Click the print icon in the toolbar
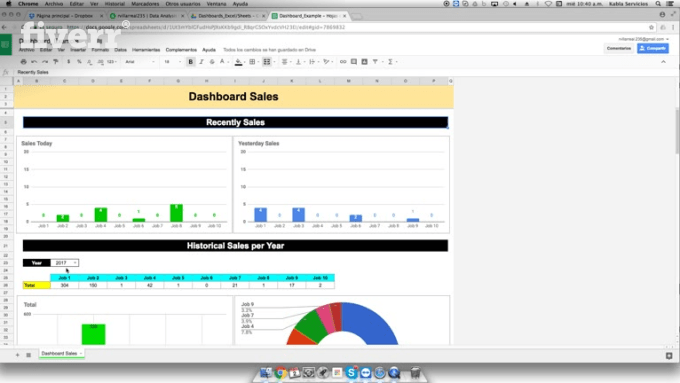This screenshot has height=383, width=680. pos(23,62)
